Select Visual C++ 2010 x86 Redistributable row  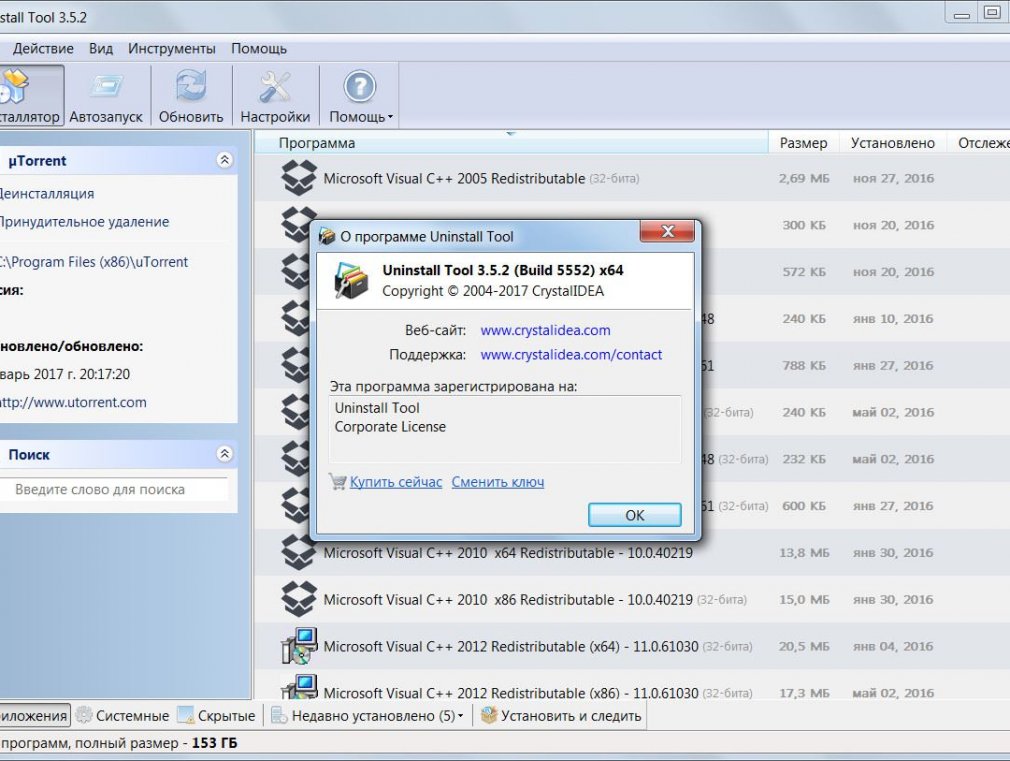pos(631,600)
